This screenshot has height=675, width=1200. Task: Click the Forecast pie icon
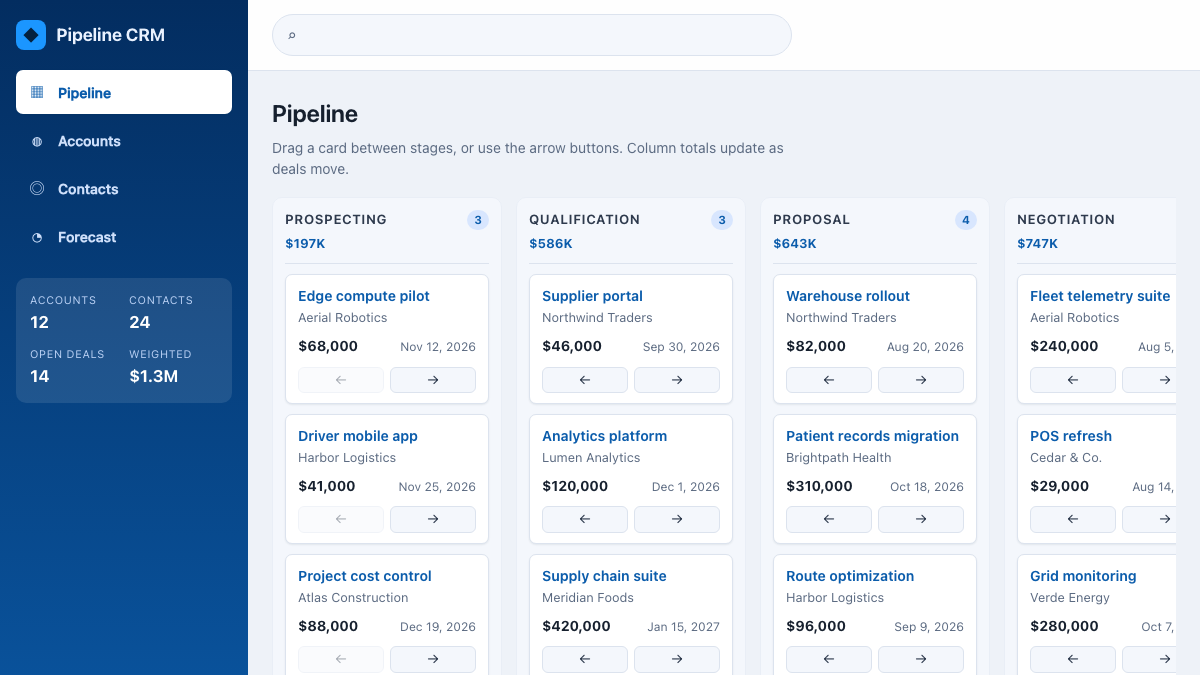(37, 237)
